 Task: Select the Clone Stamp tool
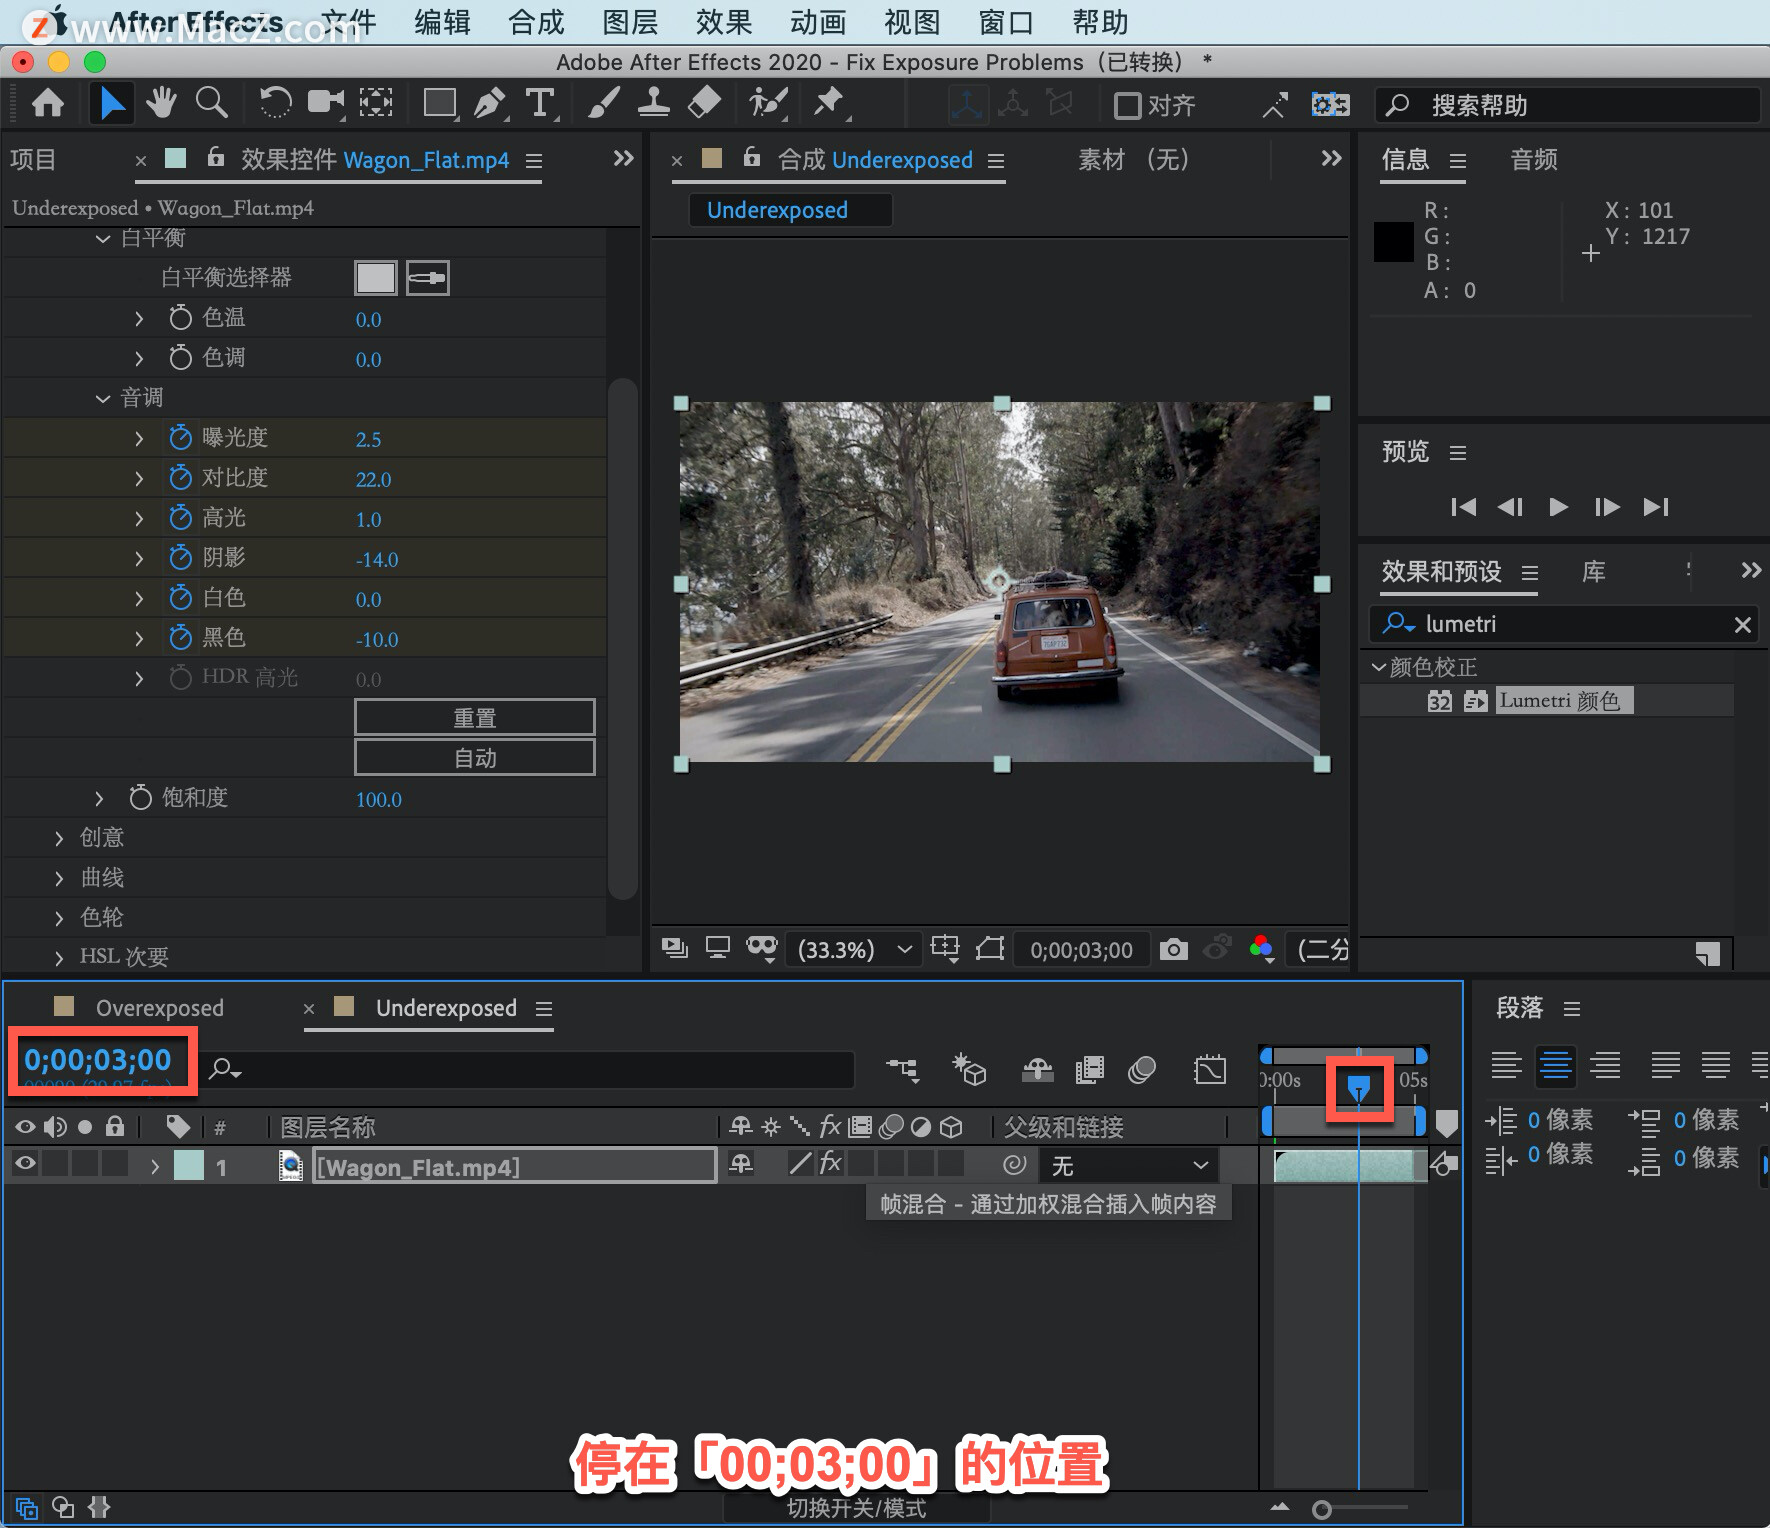[654, 103]
